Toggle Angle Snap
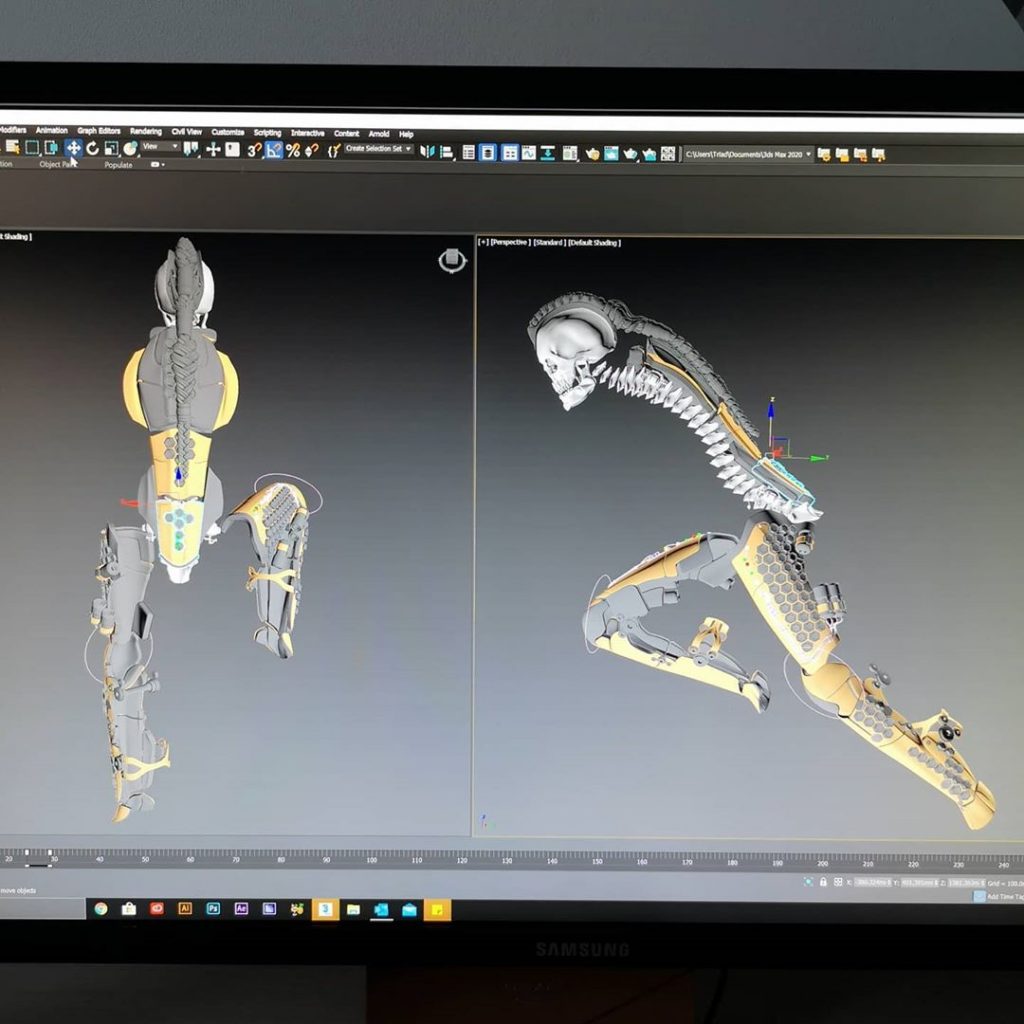This screenshot has width=1024, height=1024. [x=274, y=150]
